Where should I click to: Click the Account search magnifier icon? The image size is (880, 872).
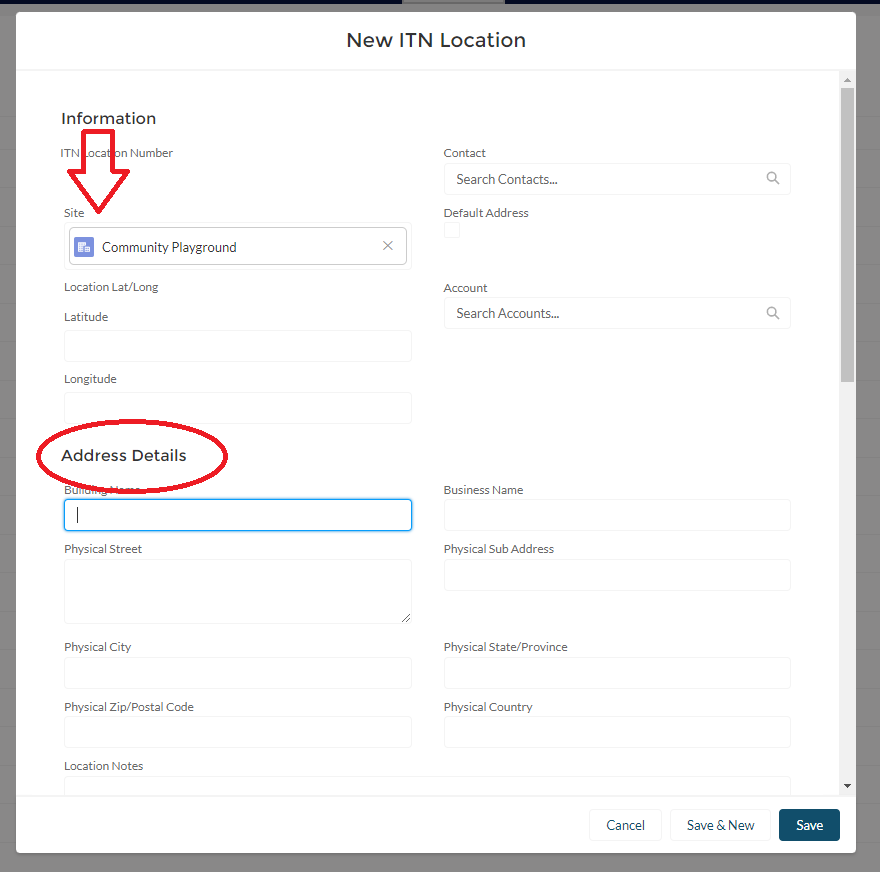[772, 313]
